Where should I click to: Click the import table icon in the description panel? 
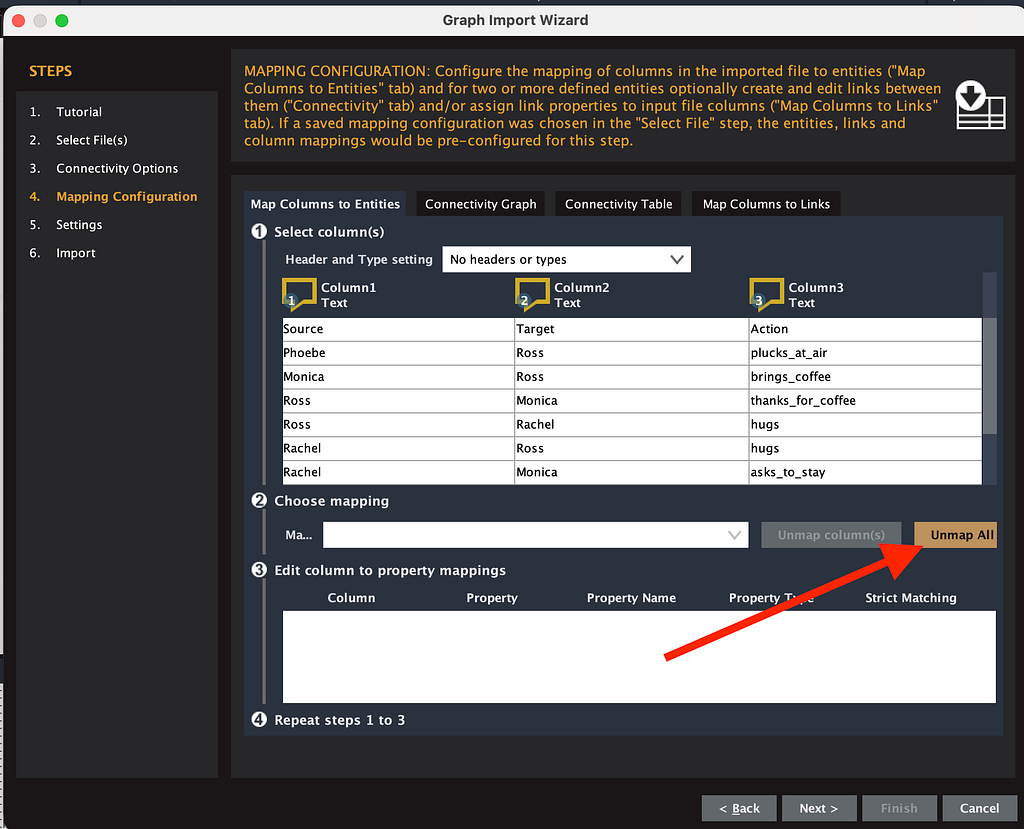click(980, 105)
